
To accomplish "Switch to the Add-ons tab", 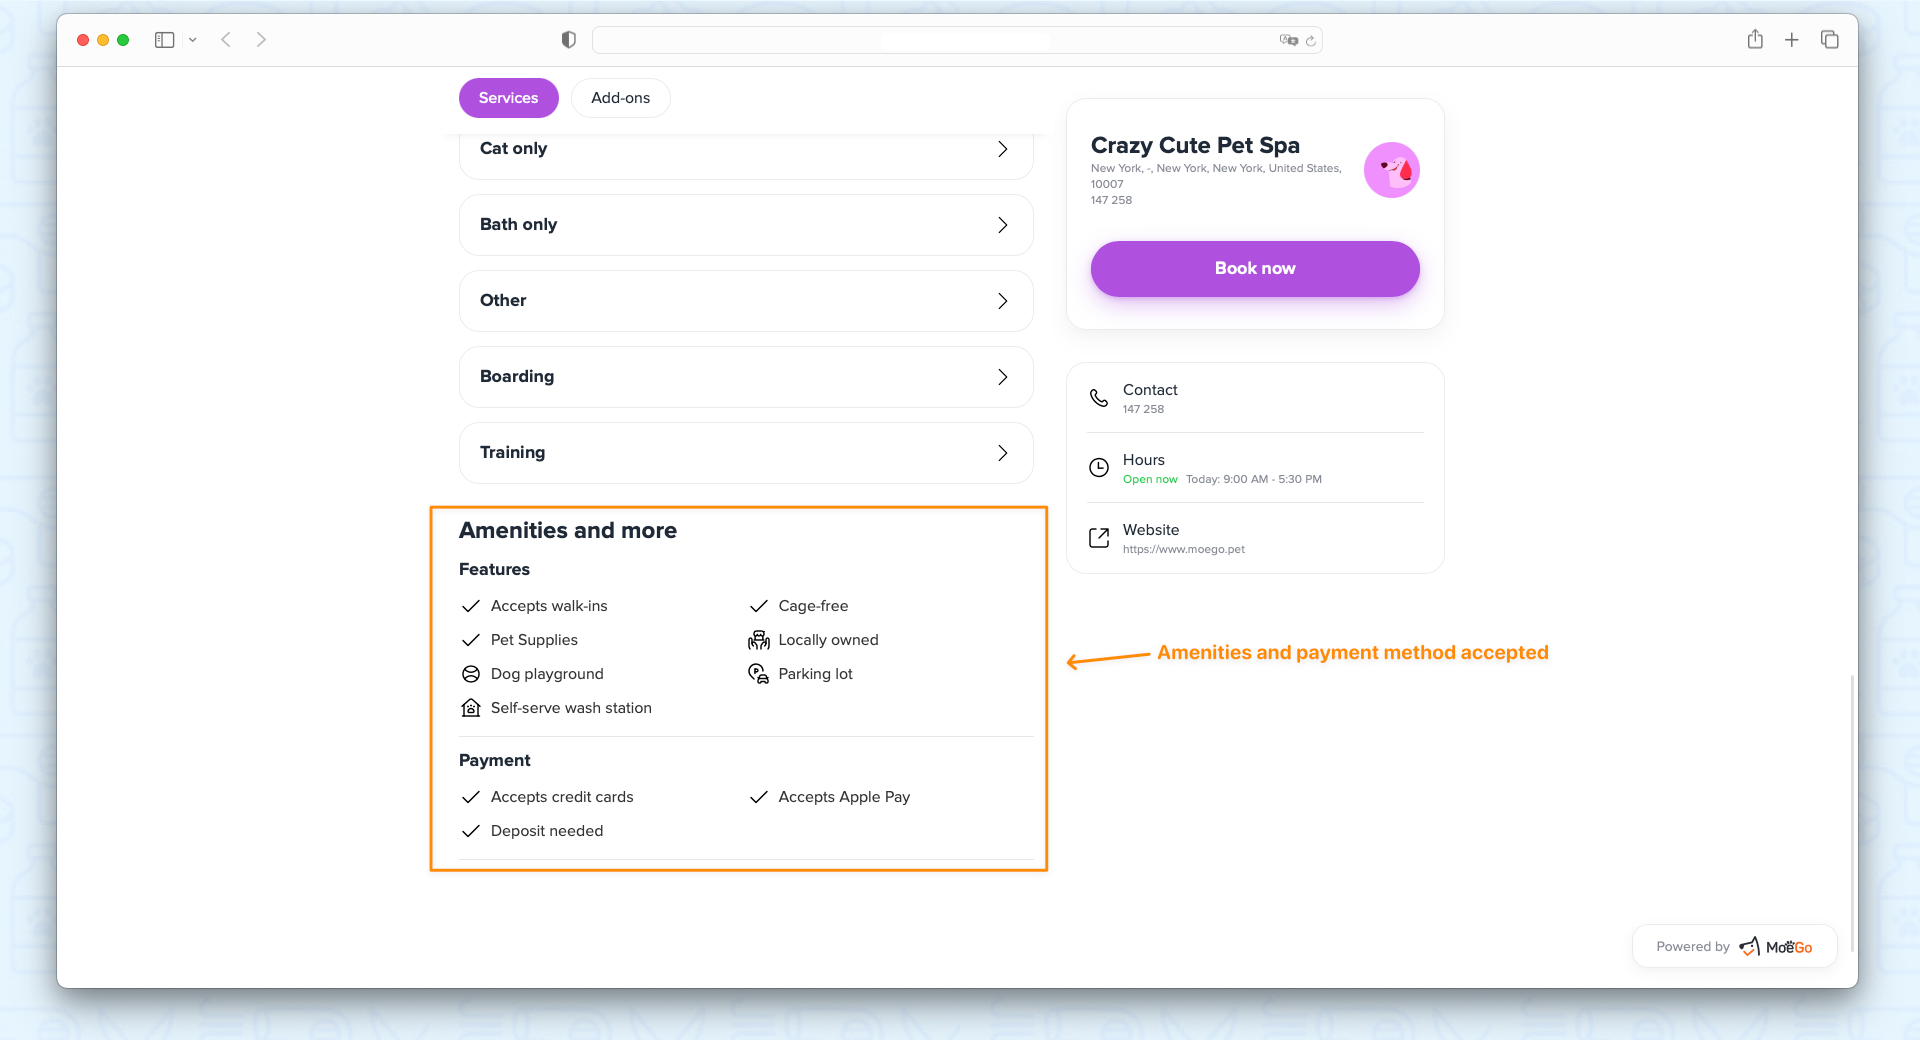I will 621,98.
